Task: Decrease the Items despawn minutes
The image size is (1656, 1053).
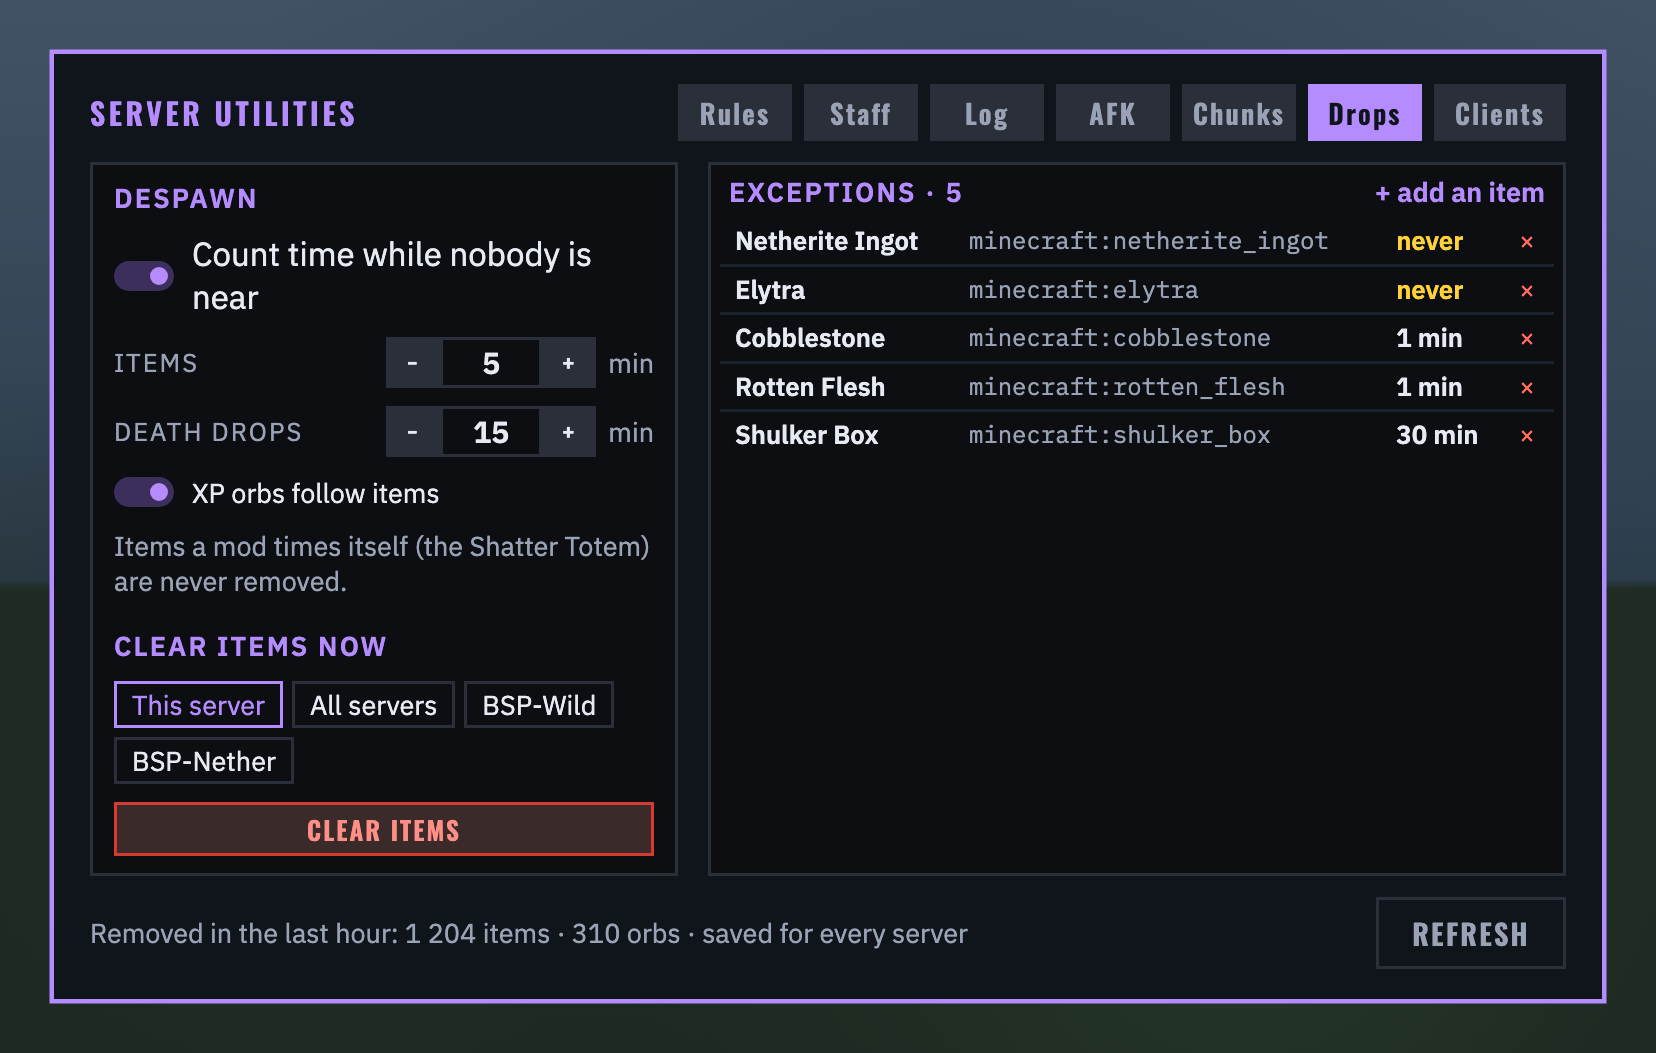Action: coord(413,363)
